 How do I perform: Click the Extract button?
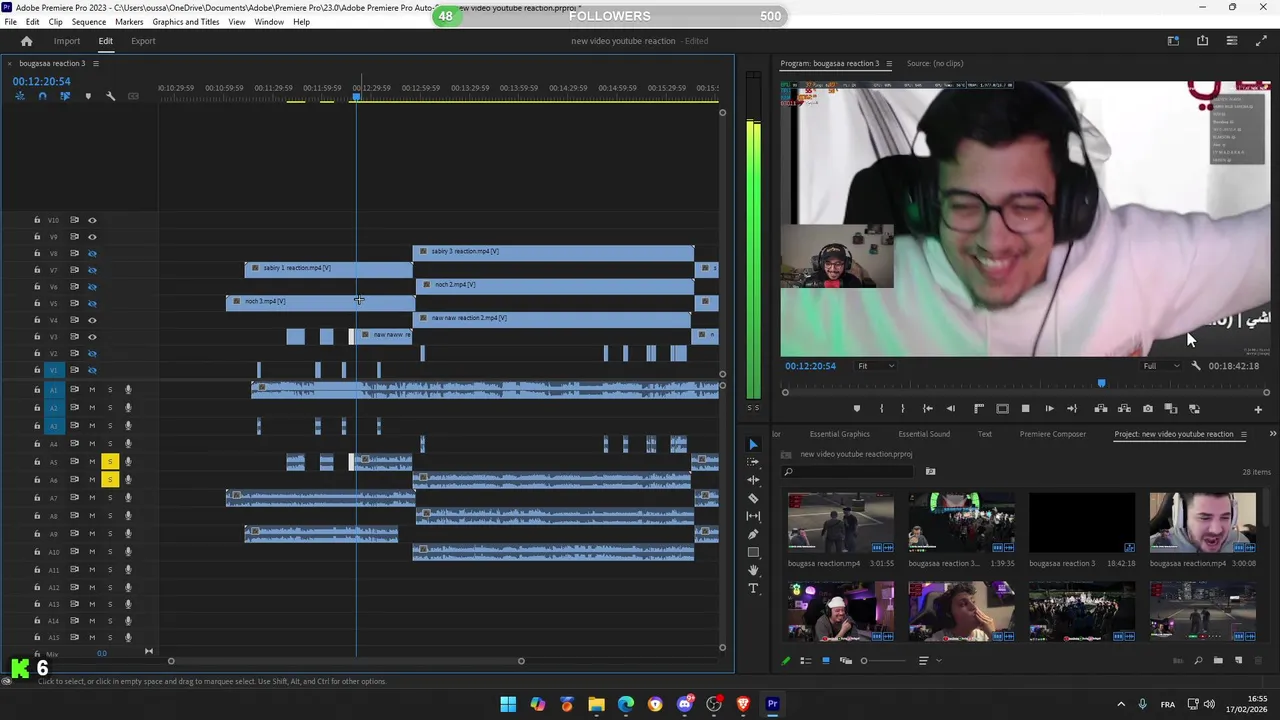[x=1124, y=409]
